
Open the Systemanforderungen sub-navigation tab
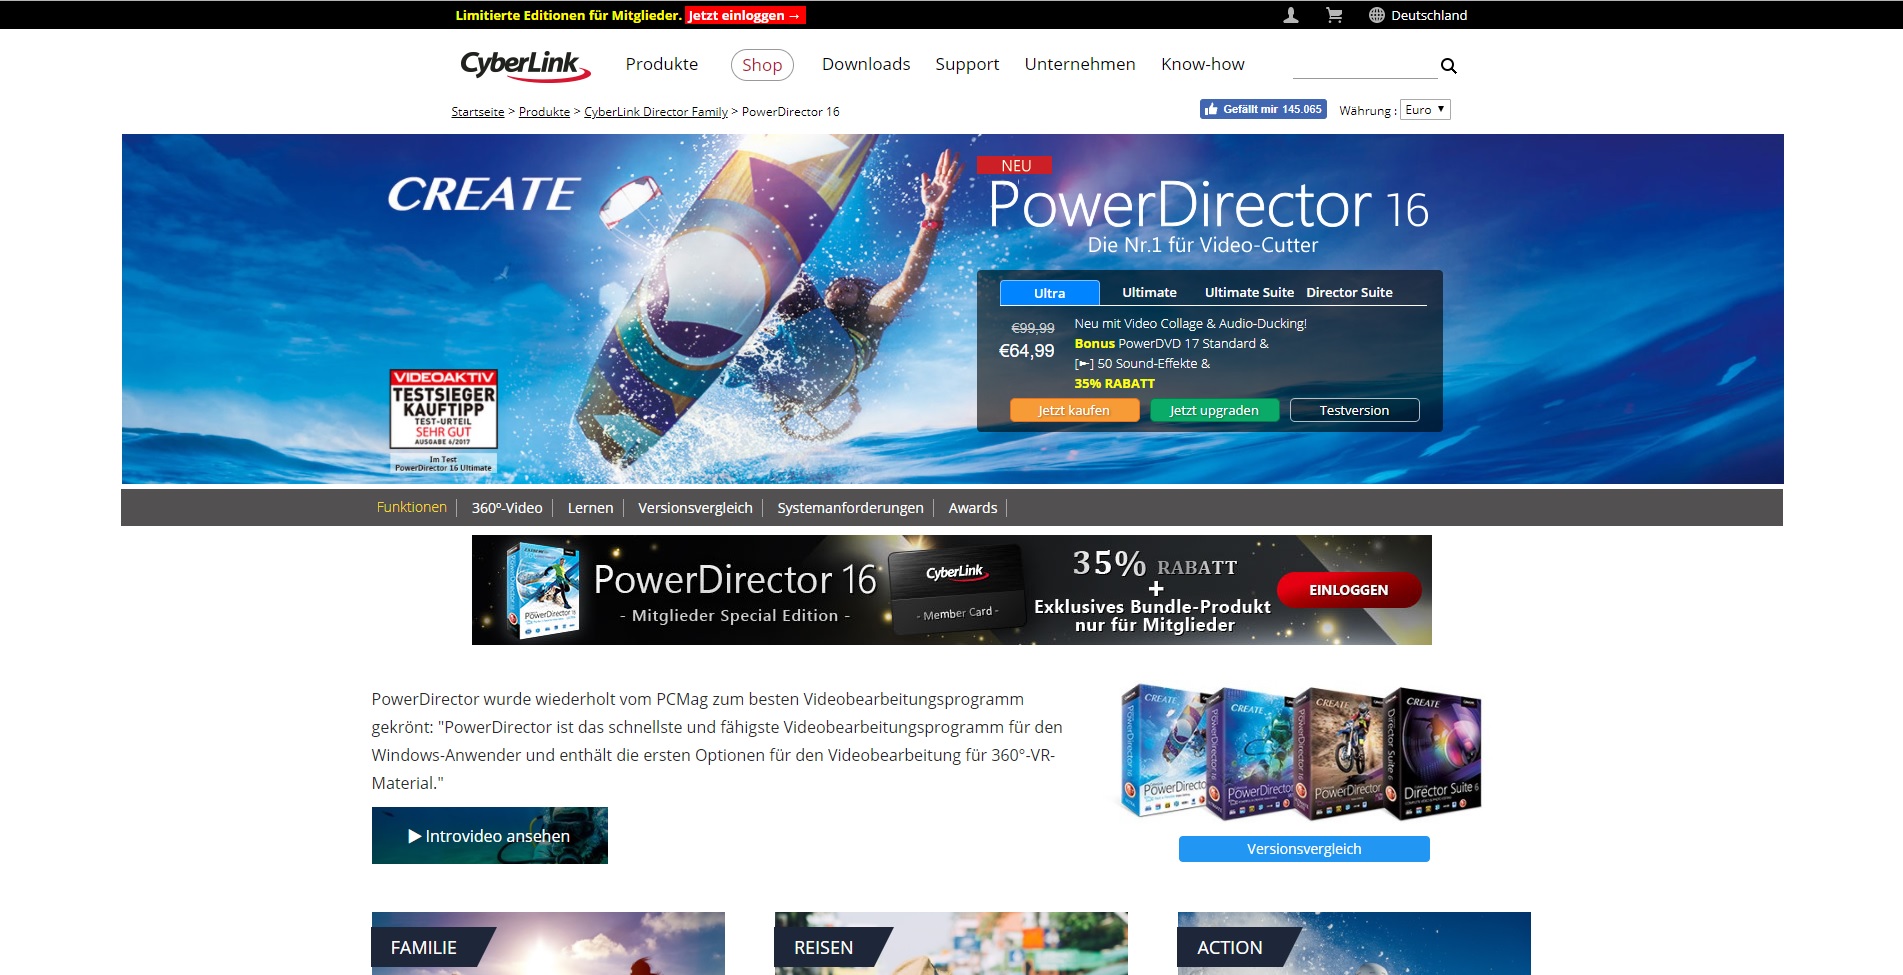(x=850, y=508)
